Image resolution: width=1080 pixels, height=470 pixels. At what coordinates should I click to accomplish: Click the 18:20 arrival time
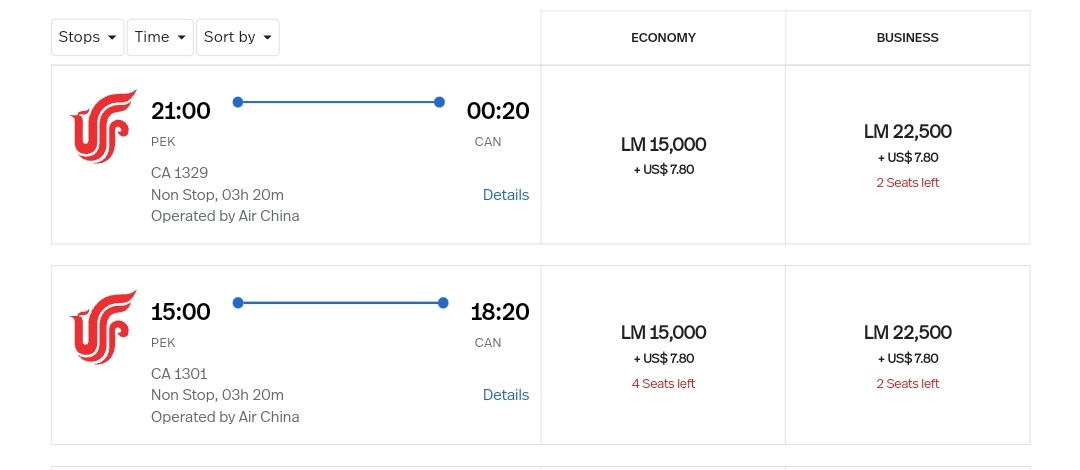tap(500, 312)
